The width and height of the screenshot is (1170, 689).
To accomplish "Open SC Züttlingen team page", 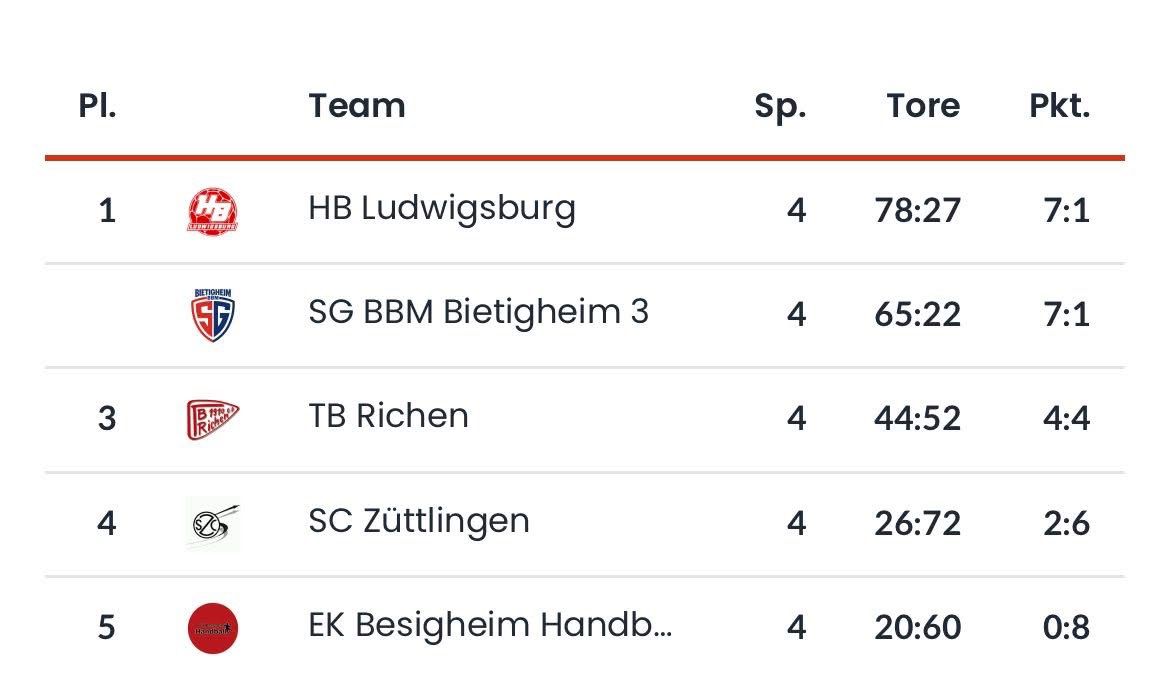I will coord(419,521).
